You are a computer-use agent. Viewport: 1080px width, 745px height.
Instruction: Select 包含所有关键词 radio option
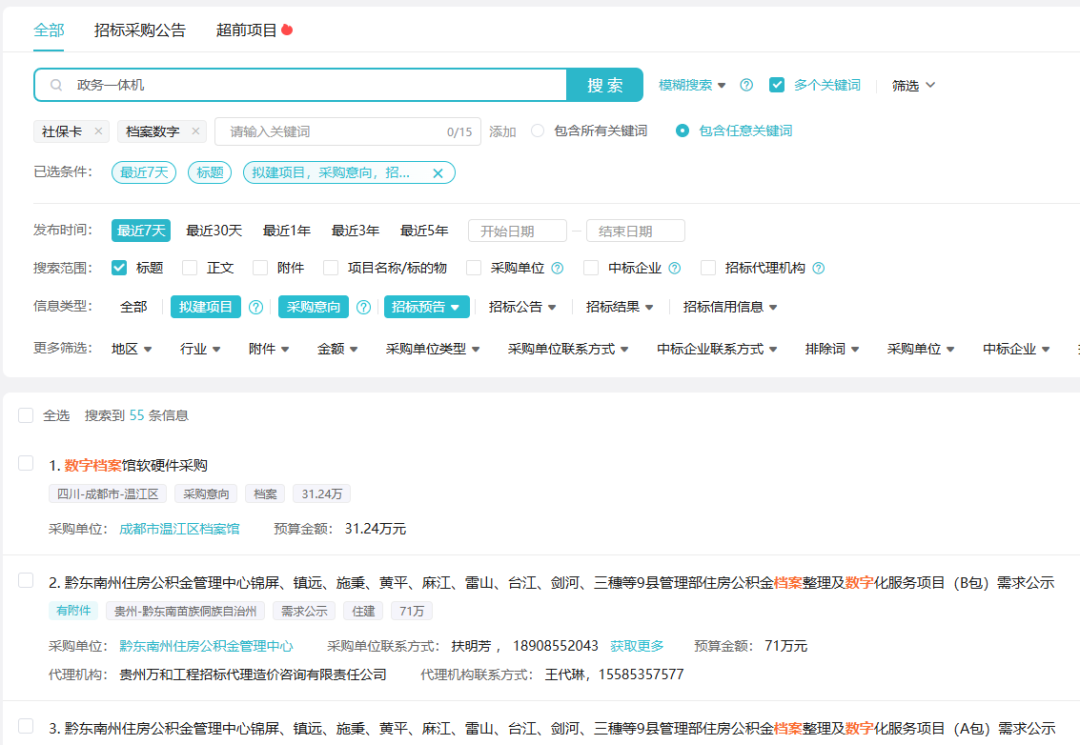click(538, 131)
